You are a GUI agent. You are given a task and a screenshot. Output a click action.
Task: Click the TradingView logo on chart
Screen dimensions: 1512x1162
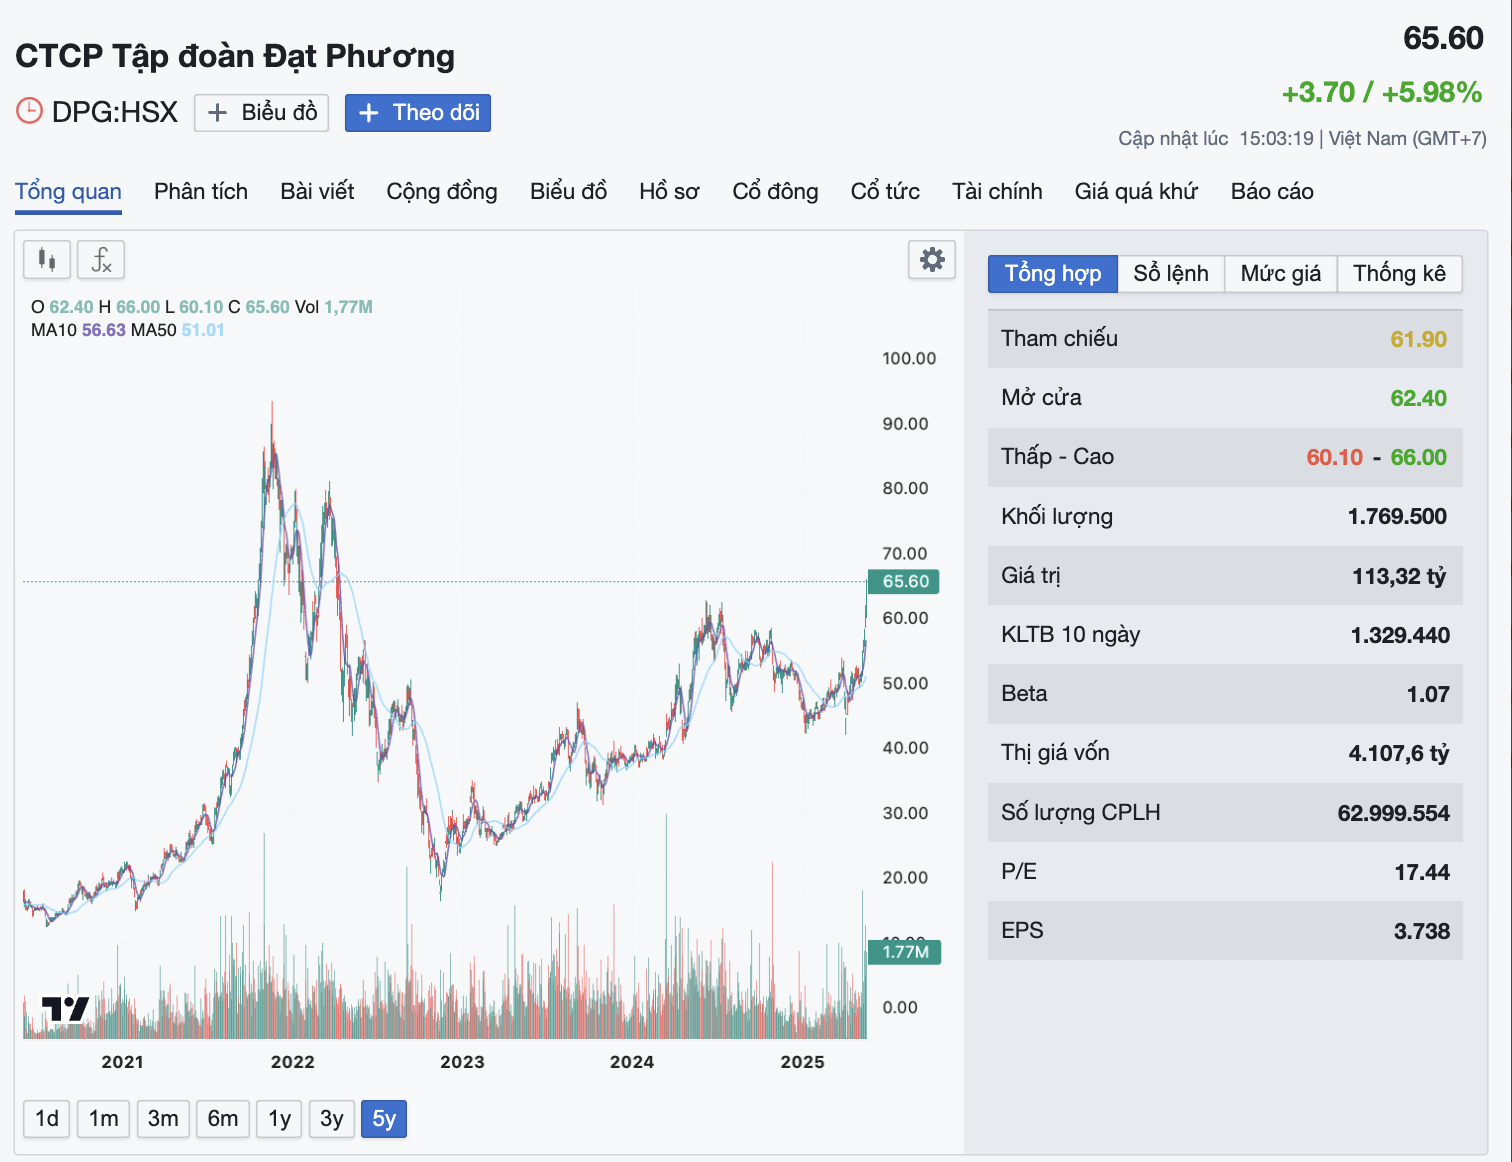click(66, 1009)
